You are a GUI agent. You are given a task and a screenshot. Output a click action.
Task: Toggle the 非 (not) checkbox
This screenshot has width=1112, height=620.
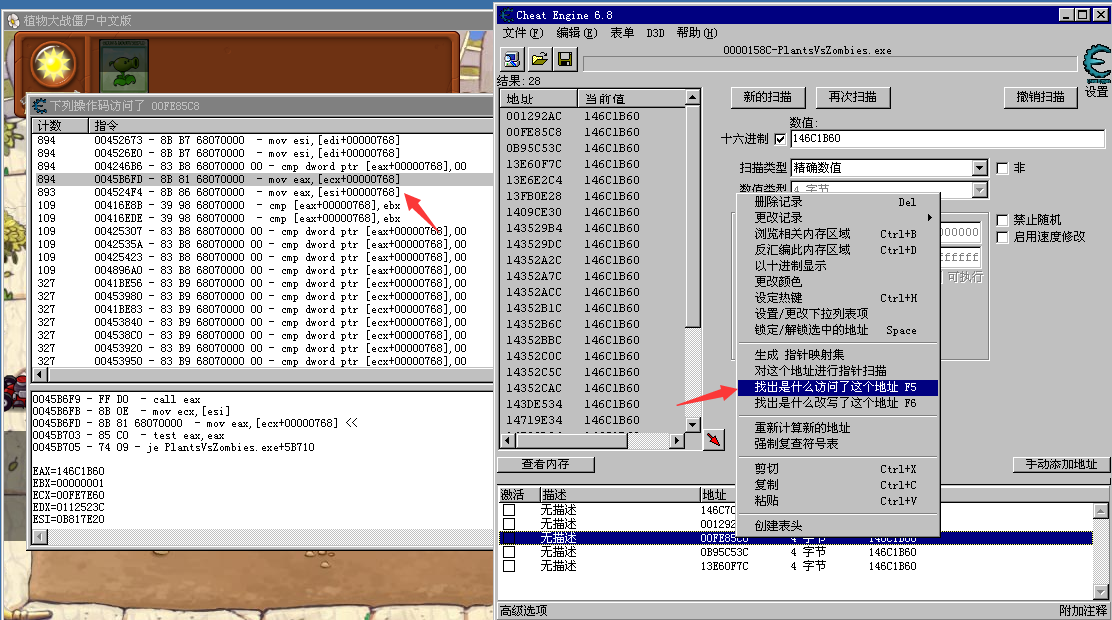(x=1002, y=168)
